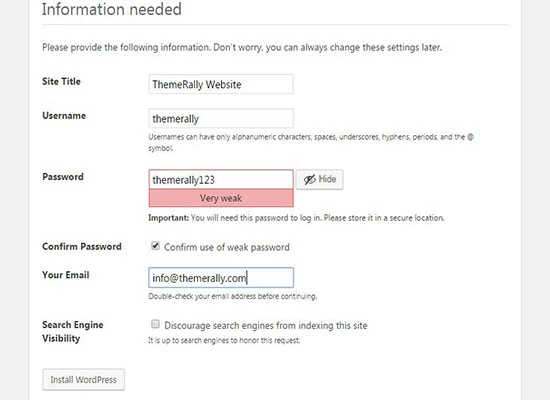Uncheck the confirm weak password checkbox
Viewport: 550px width, 400px height.
(155, 246)
